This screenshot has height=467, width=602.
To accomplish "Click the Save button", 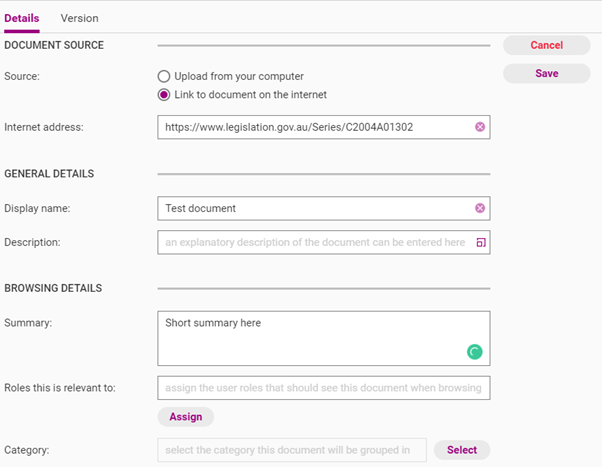I will click(x=546, y=73).
